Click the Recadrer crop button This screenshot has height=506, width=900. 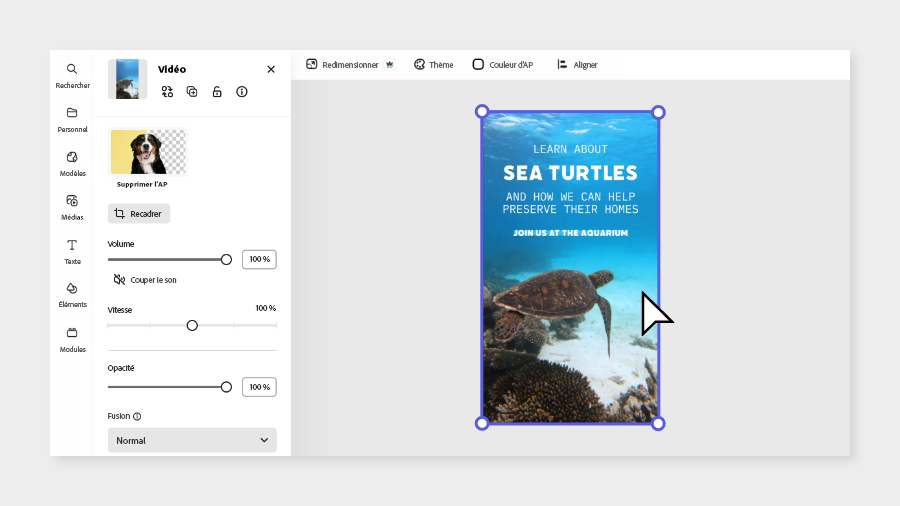click(139, 213)
